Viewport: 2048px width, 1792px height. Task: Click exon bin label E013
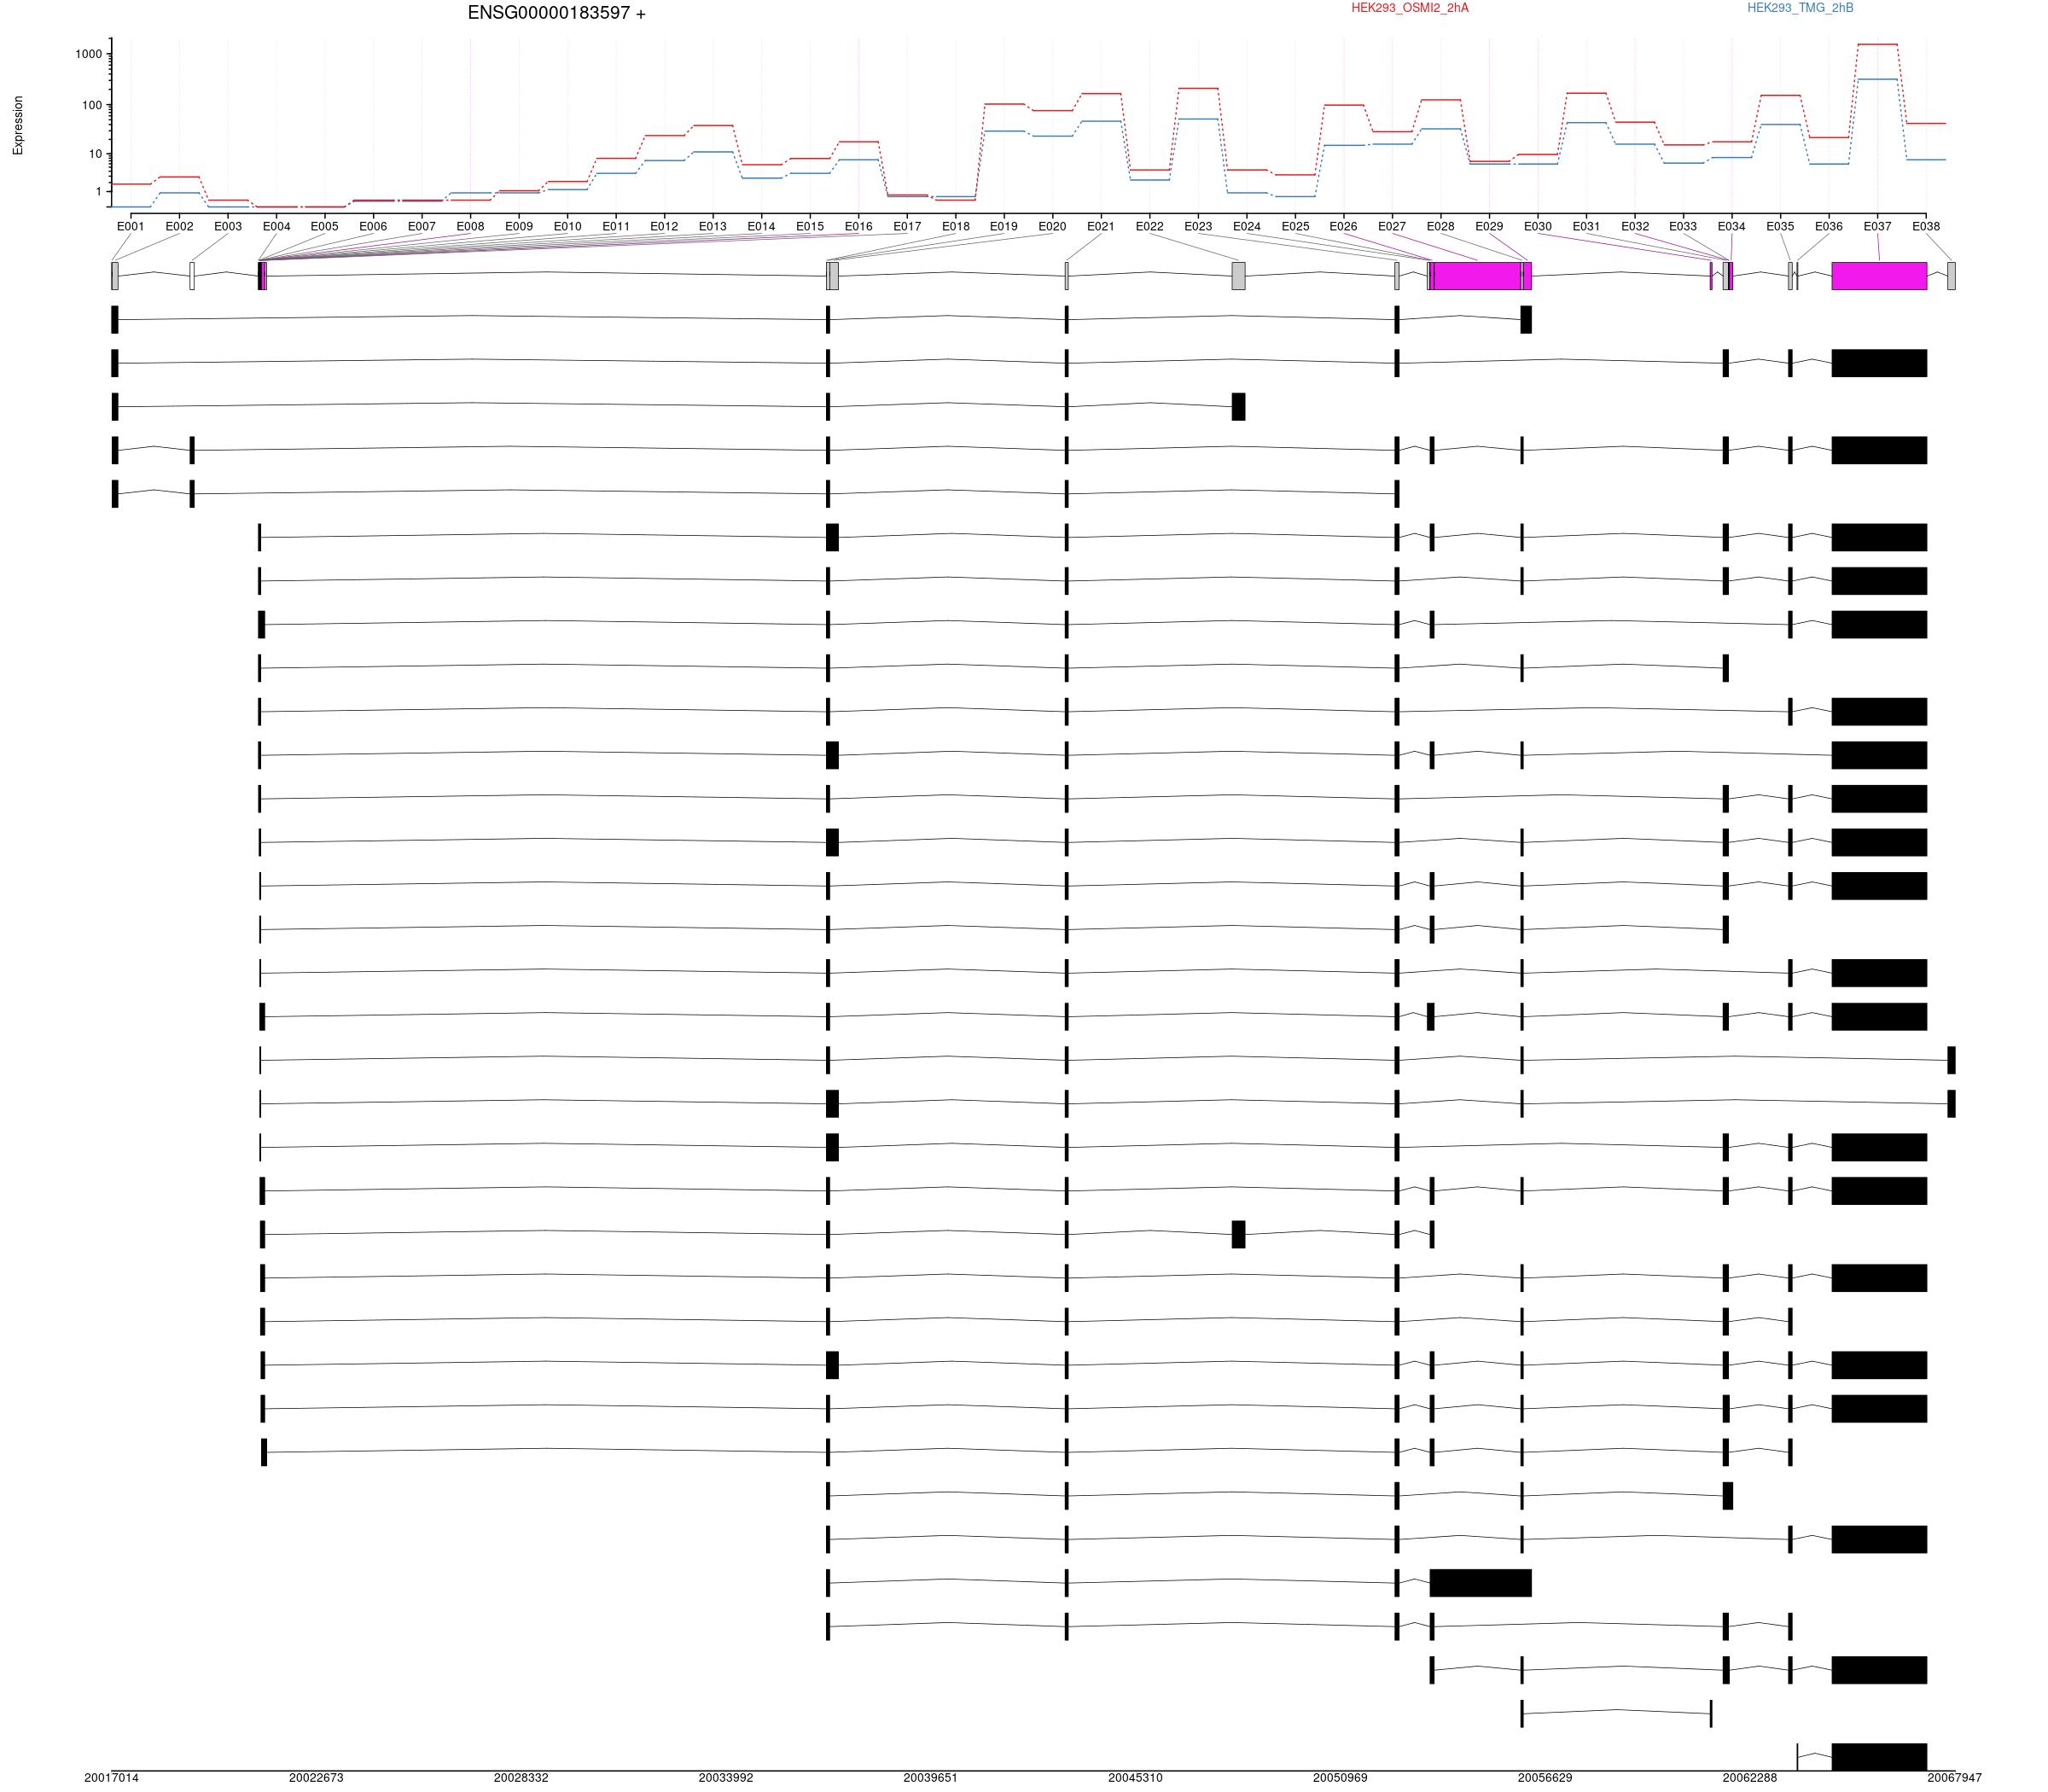point(713,227)
